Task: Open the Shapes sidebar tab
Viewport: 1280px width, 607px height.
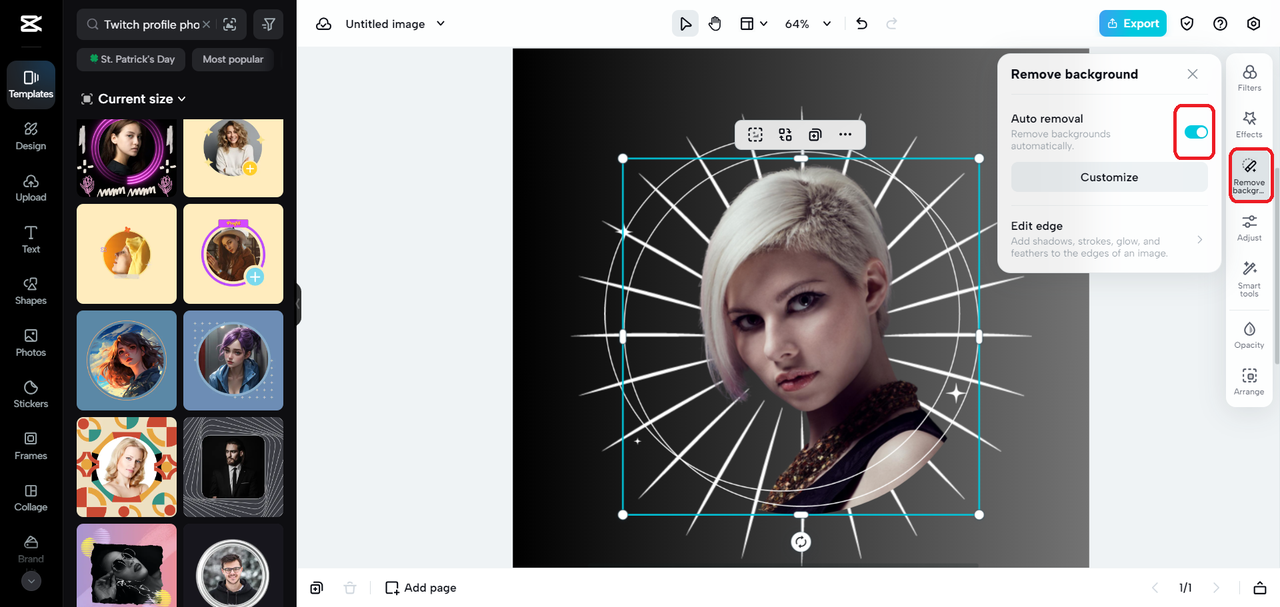Action: tap(31, 291)
